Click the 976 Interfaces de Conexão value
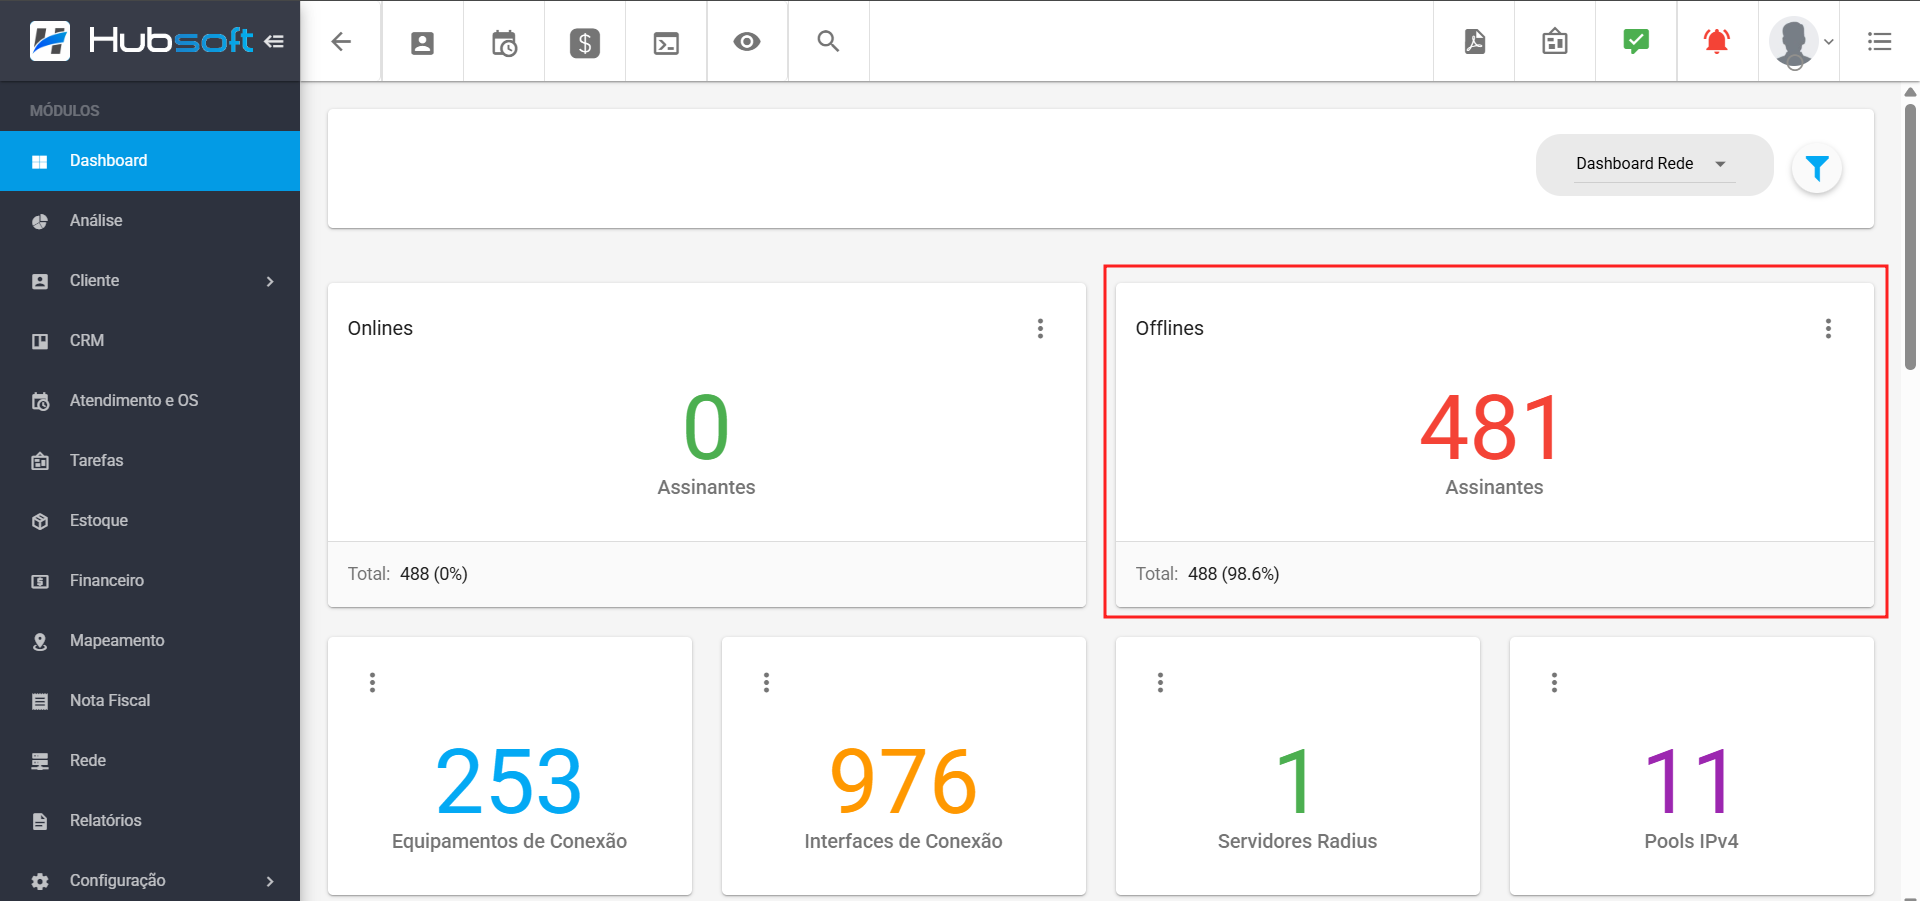 coord(903,782)
